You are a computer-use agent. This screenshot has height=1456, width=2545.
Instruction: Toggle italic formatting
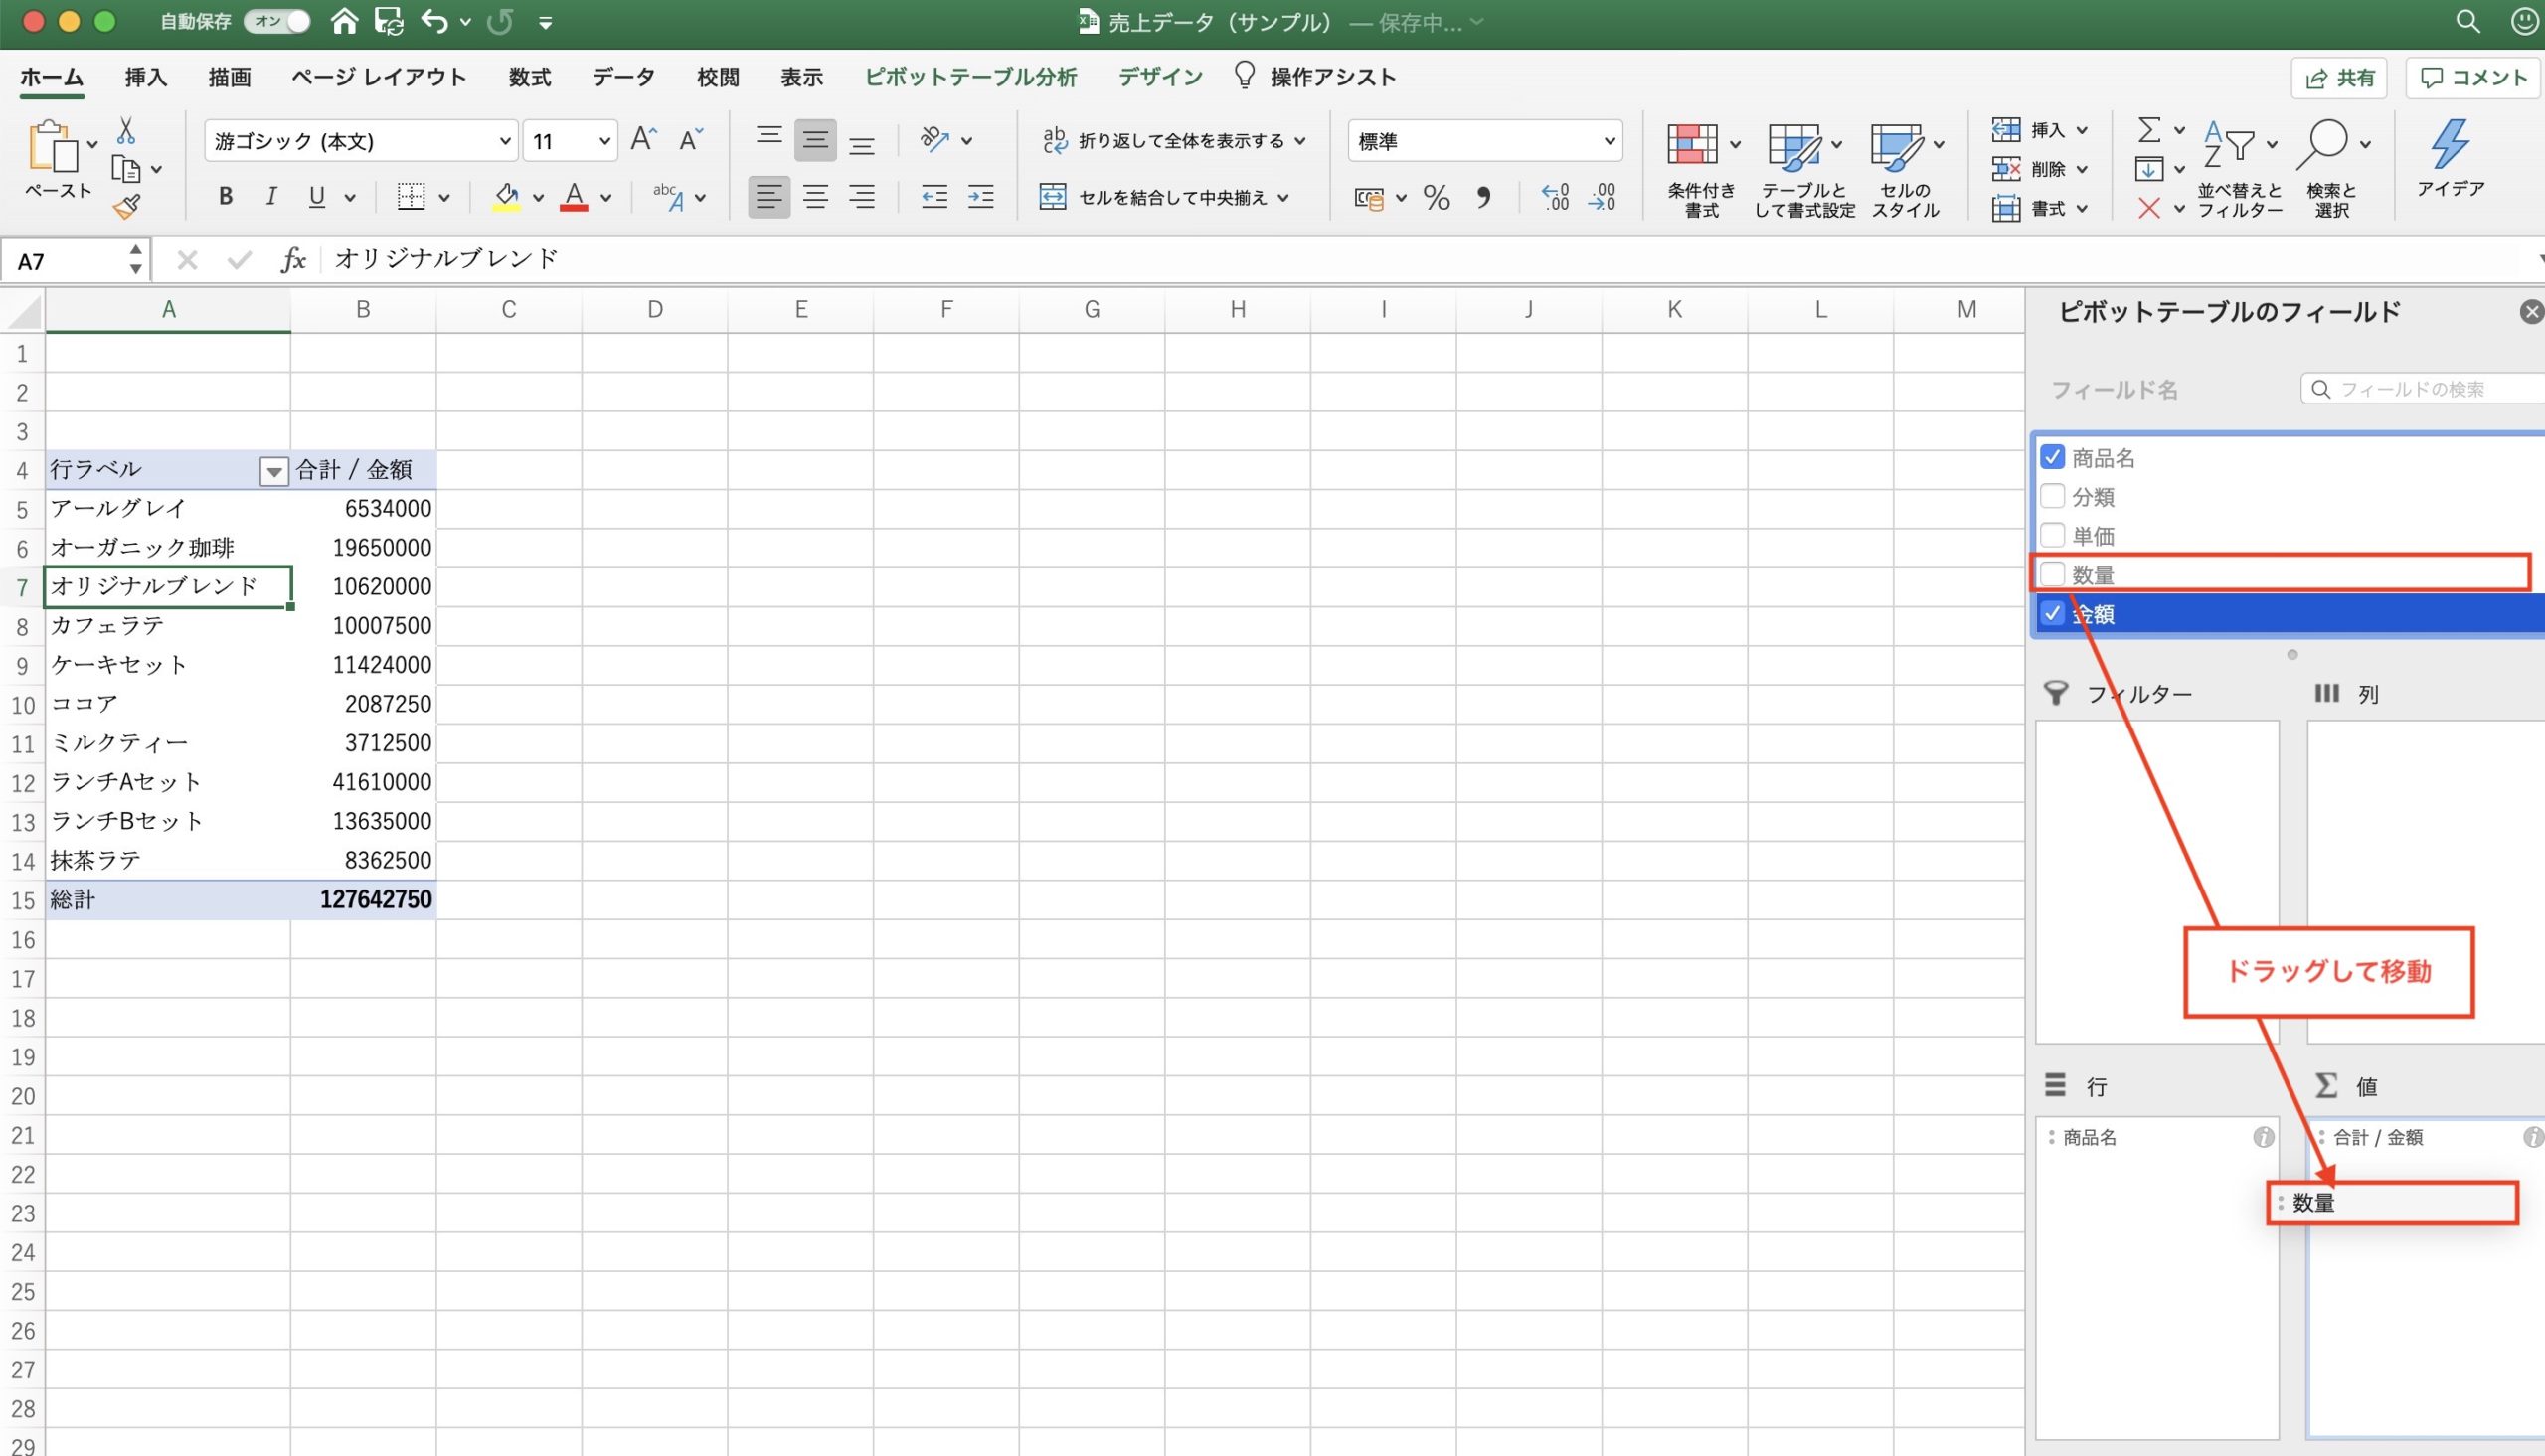point(271,197)
